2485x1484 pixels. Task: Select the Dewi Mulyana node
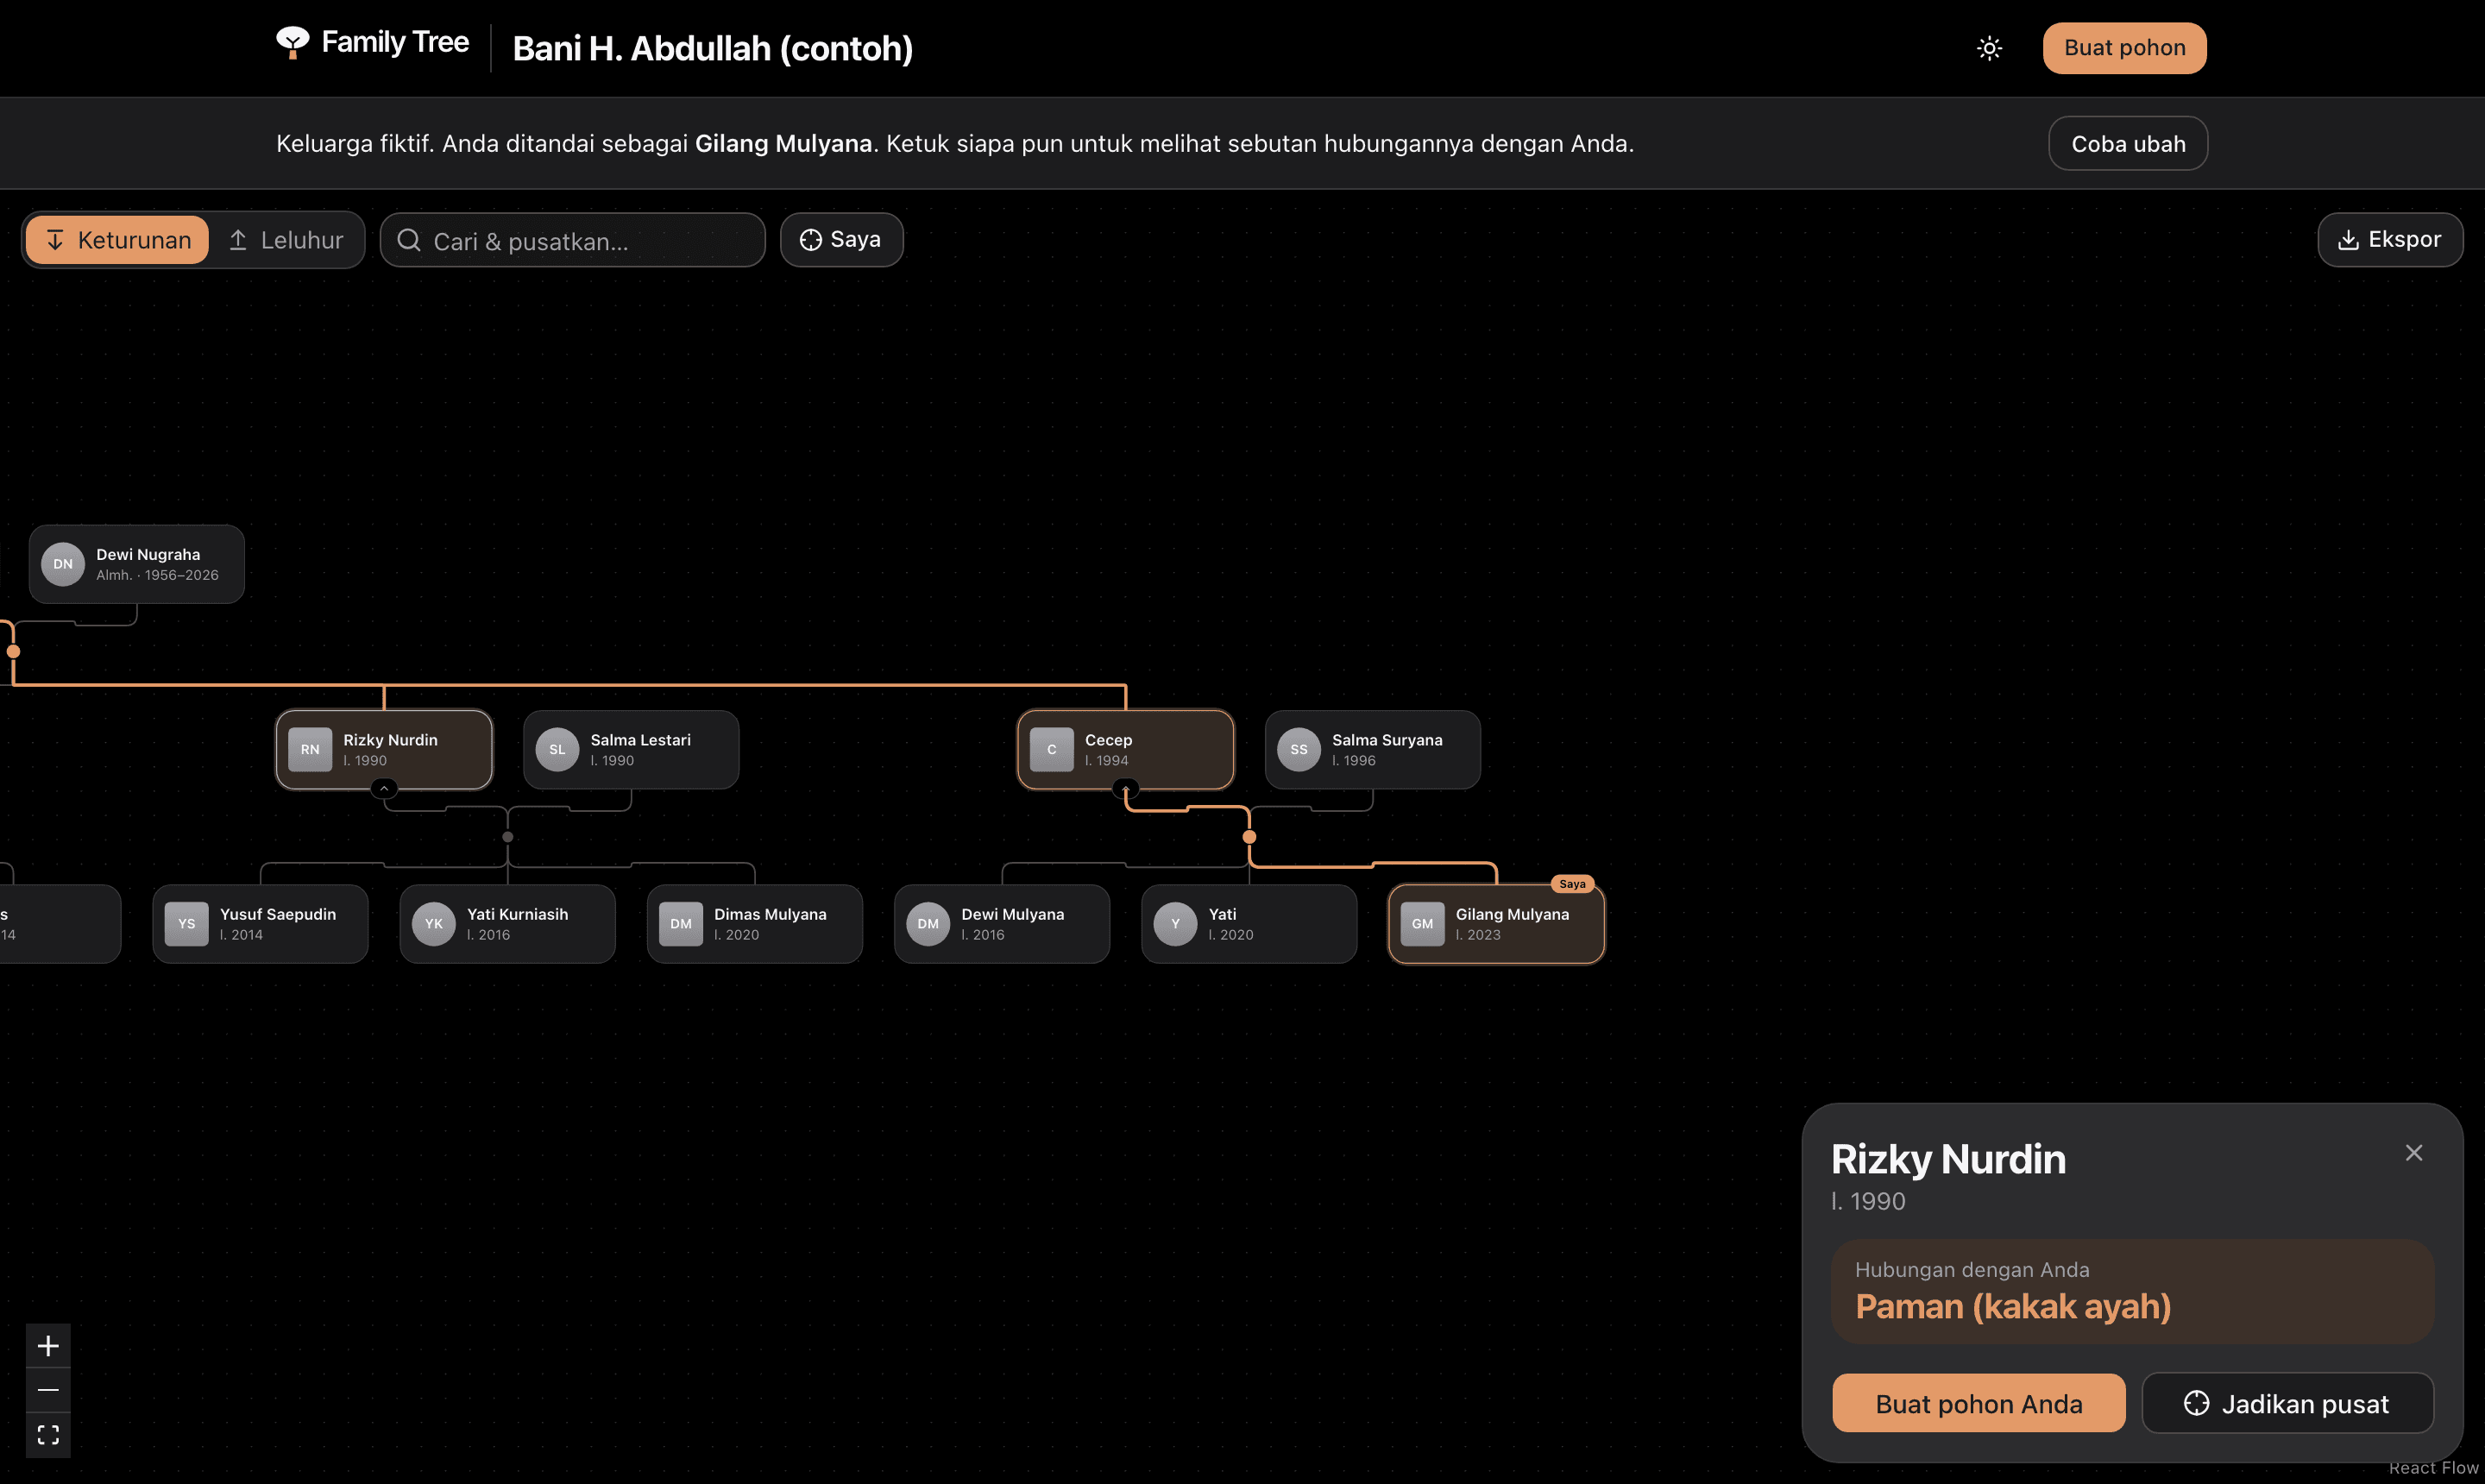click(1002, 924)
